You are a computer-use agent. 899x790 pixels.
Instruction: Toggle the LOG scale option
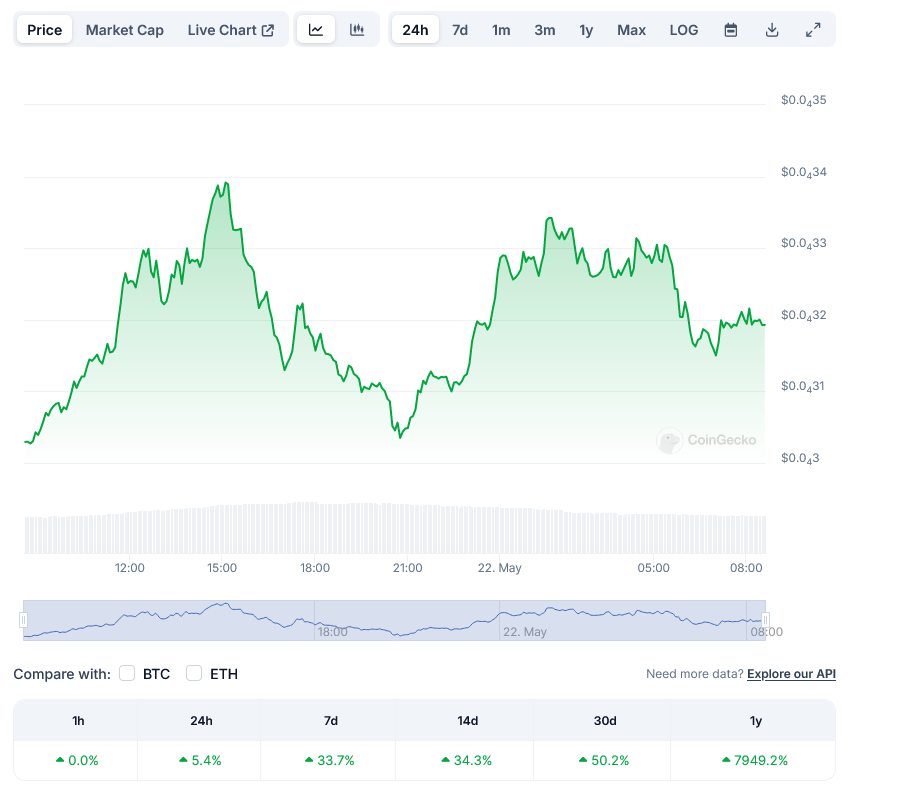pos(684,30)
